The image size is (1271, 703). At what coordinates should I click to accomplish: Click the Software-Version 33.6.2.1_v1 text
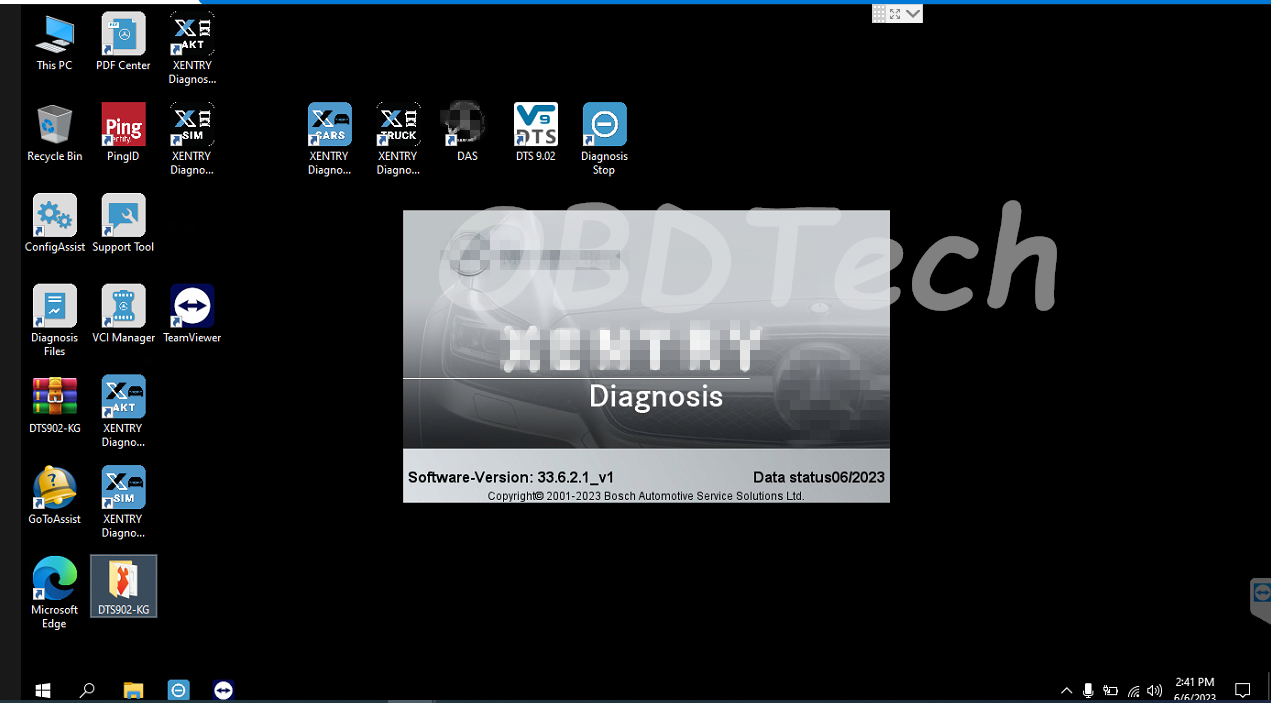point(511,477)
